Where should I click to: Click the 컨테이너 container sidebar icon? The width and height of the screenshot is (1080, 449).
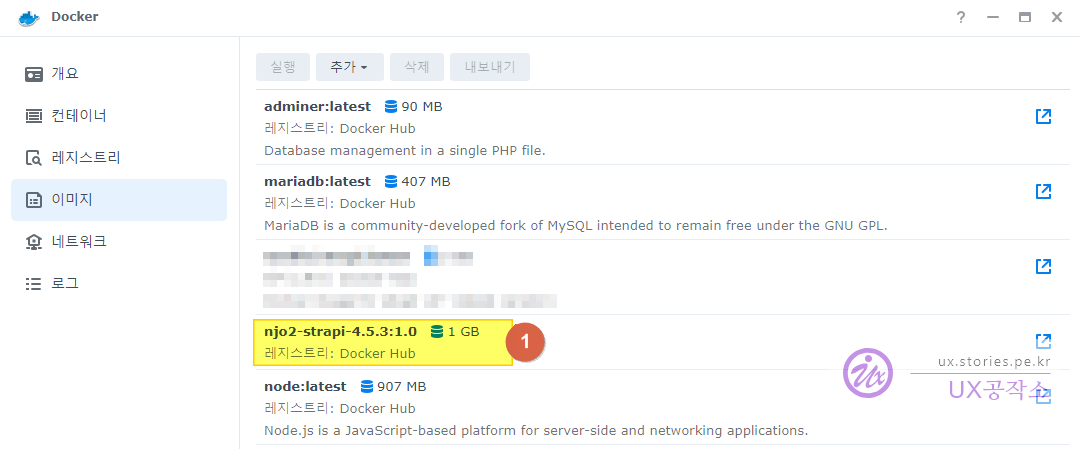point(34,116)
